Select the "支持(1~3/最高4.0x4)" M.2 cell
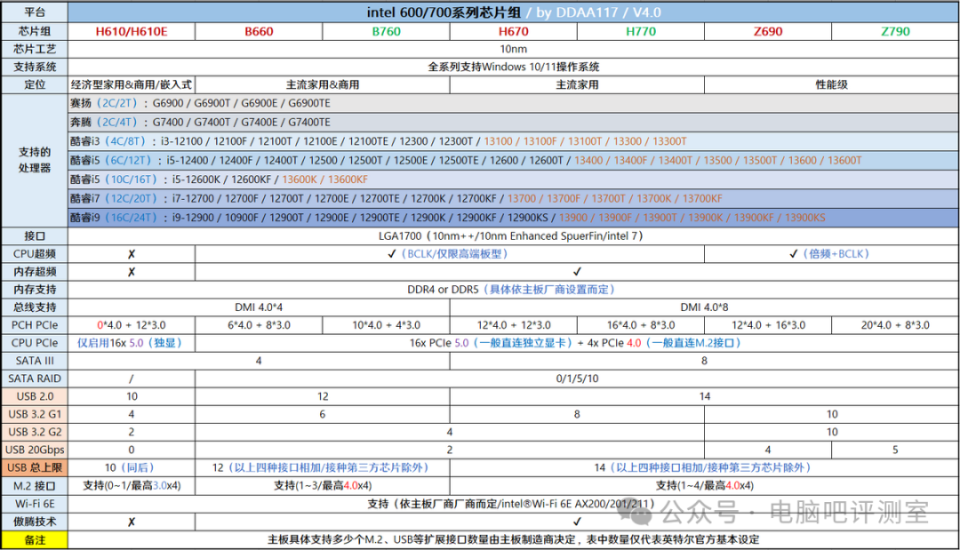 pos(323,485)
